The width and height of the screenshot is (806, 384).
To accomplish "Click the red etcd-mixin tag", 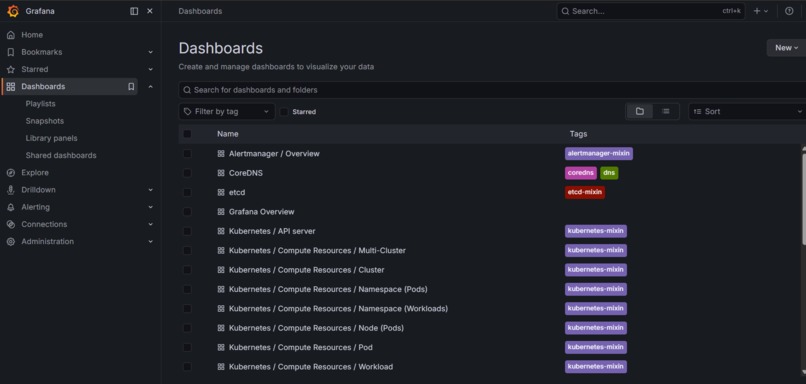I will click(585, 192).
